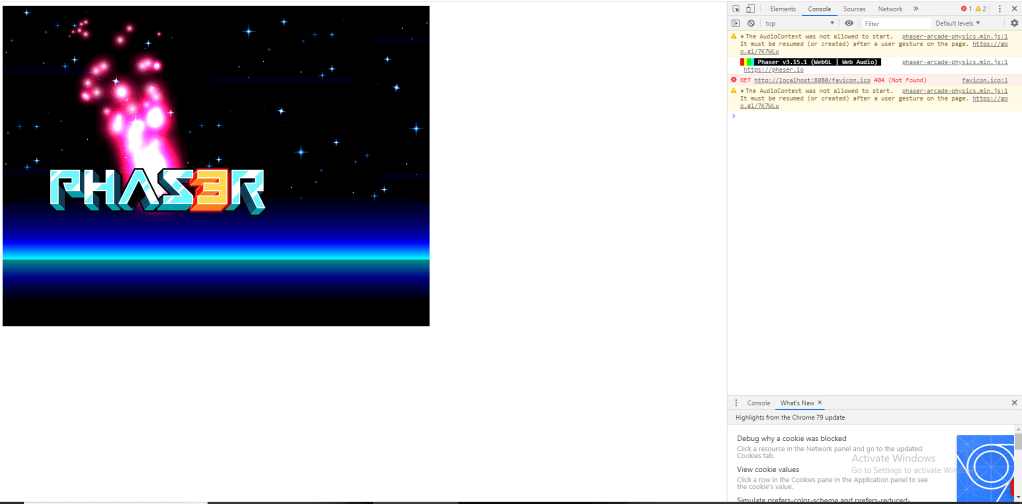Open the favicon.ico:1 source link
Image resolution: width=1022 pixels, height=504 pixels.
(x=984, y=80)
